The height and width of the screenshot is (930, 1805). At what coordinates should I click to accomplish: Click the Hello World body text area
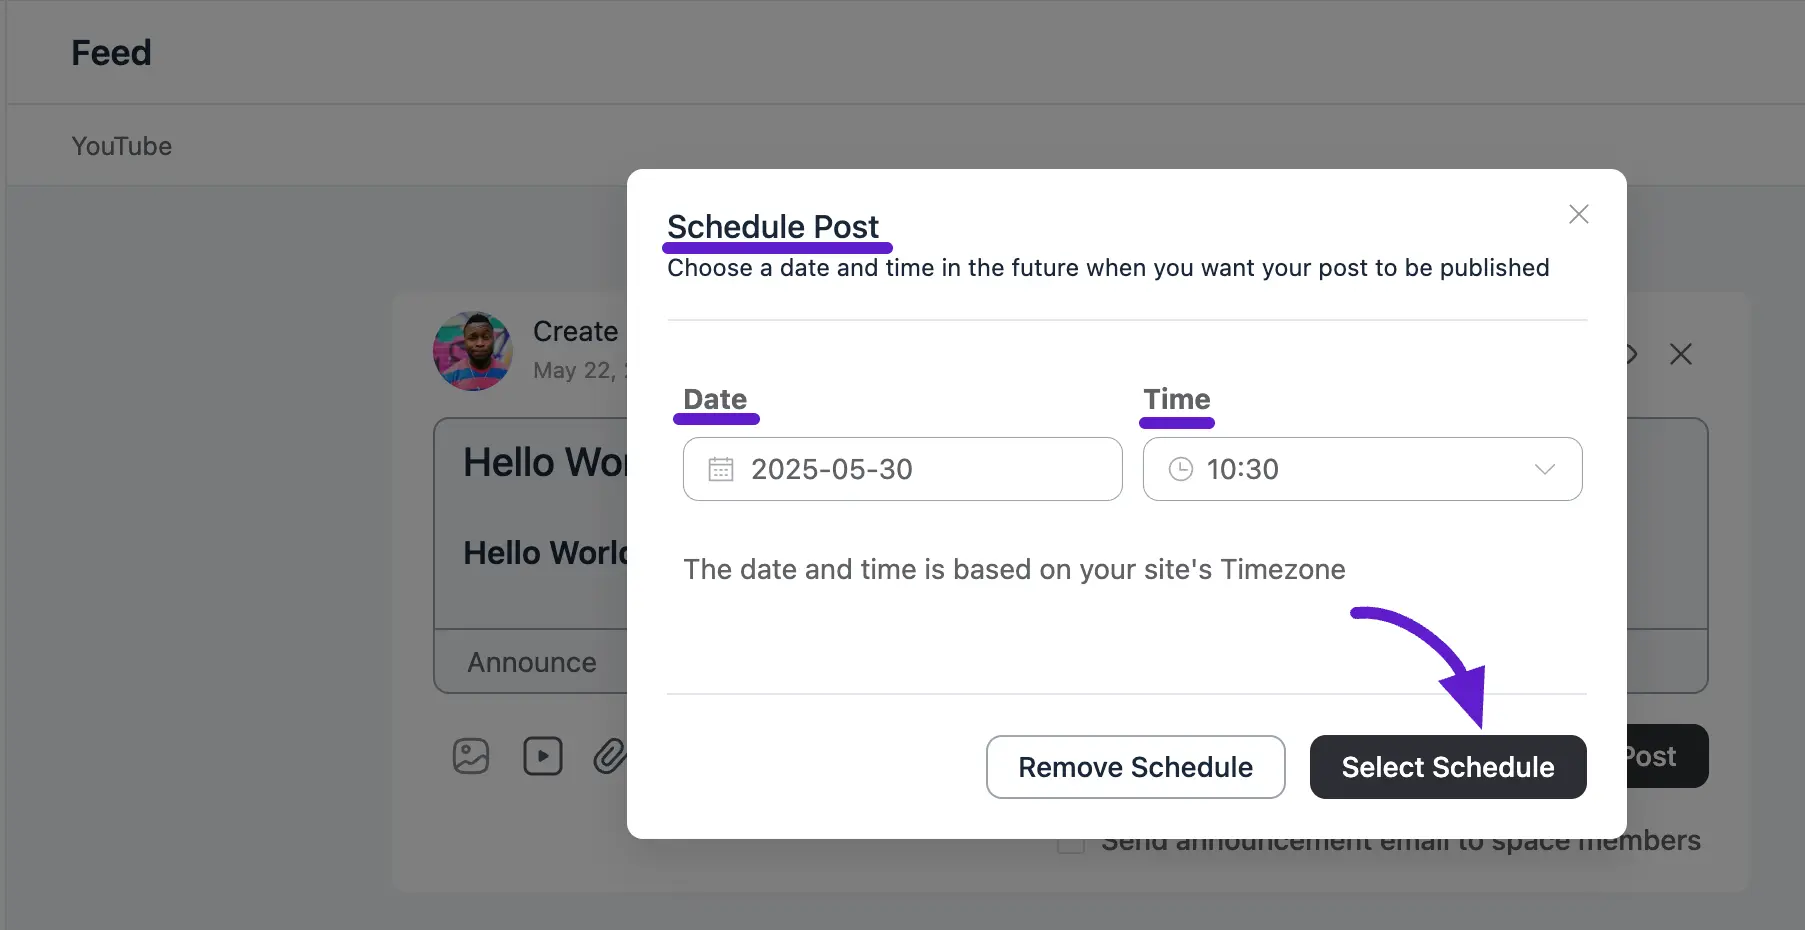coord(545,553)
